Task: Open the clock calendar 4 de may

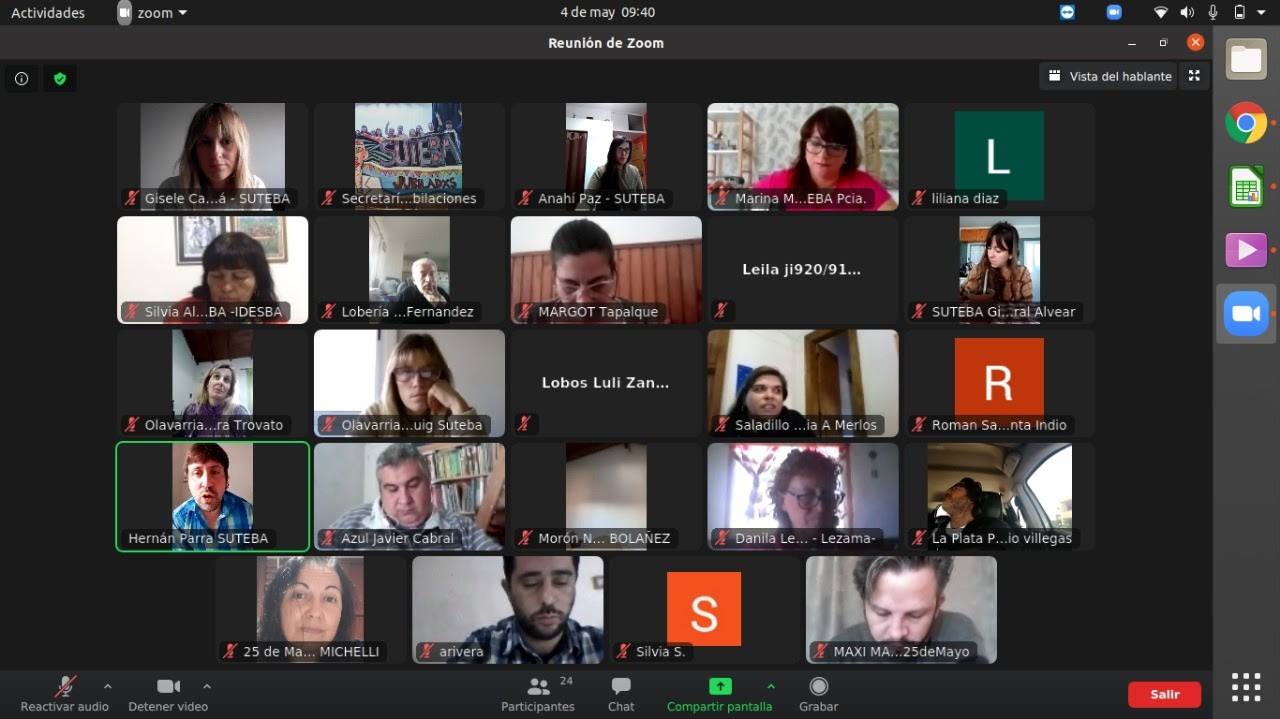Action: click(x=607, y=13)
